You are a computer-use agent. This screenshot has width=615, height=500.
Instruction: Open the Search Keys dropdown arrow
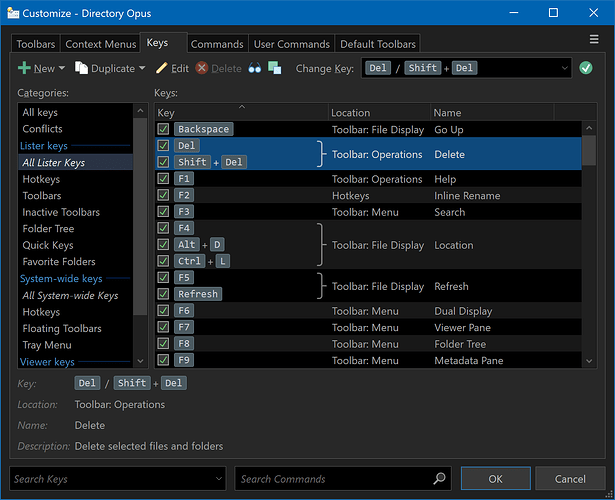[219, 478]
